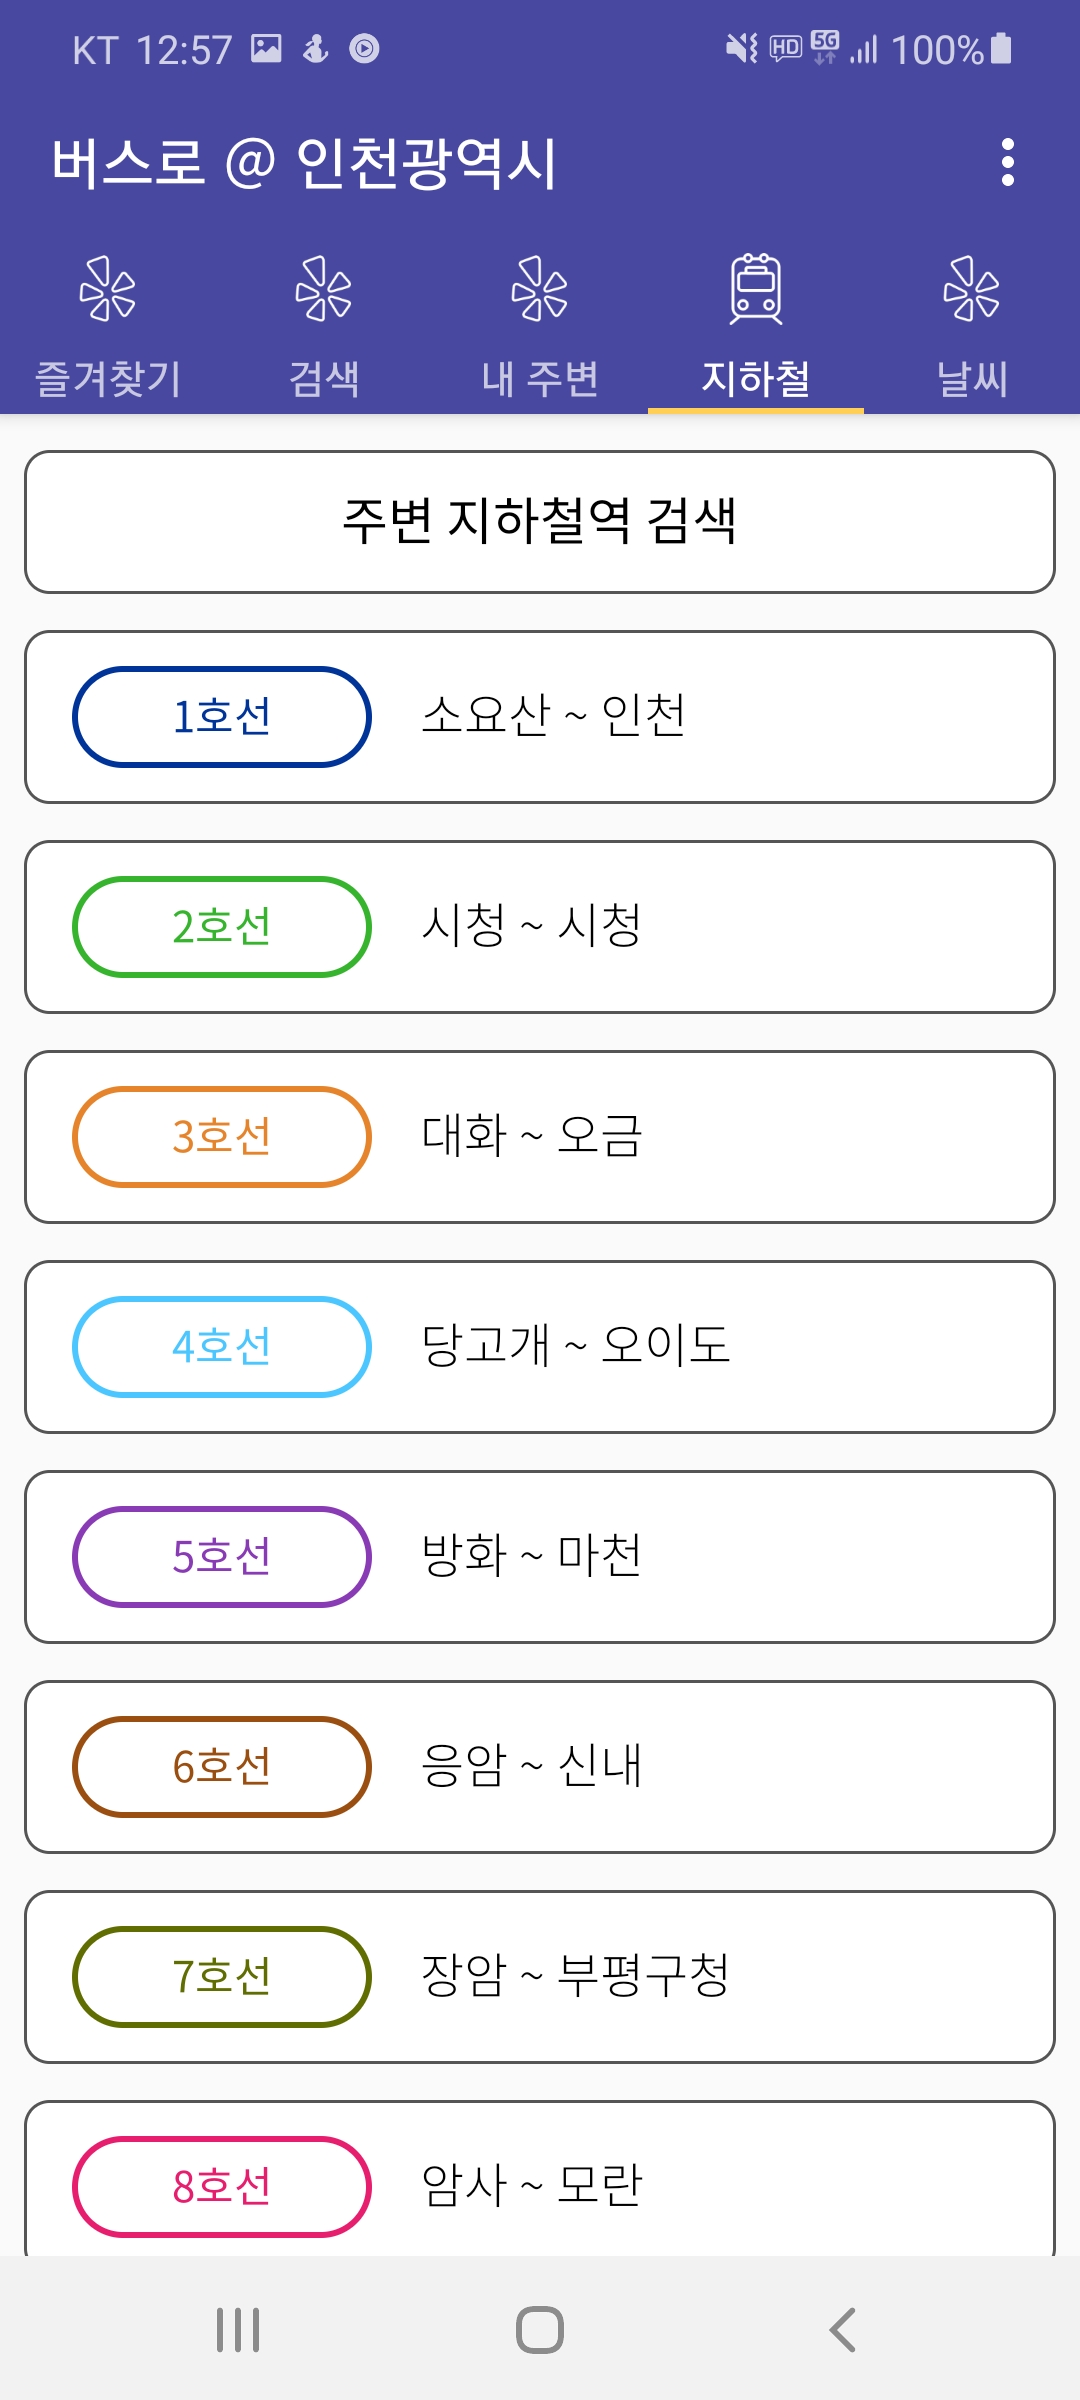The image size is (1080, 2400).
Task: Open the 6호선 응암 ~ 신내 row
Action: point(540,1767)
